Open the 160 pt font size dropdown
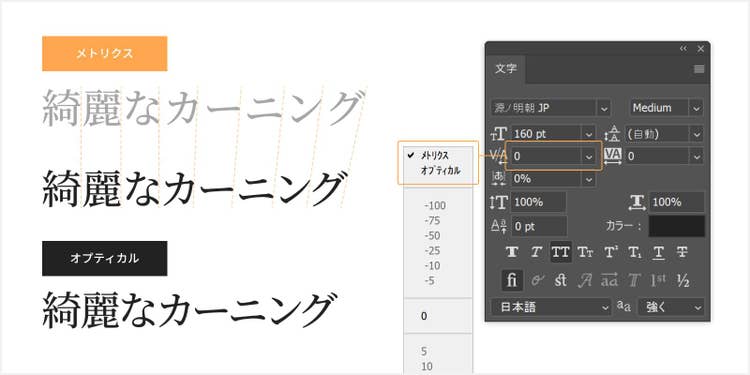 click(588, 134)
